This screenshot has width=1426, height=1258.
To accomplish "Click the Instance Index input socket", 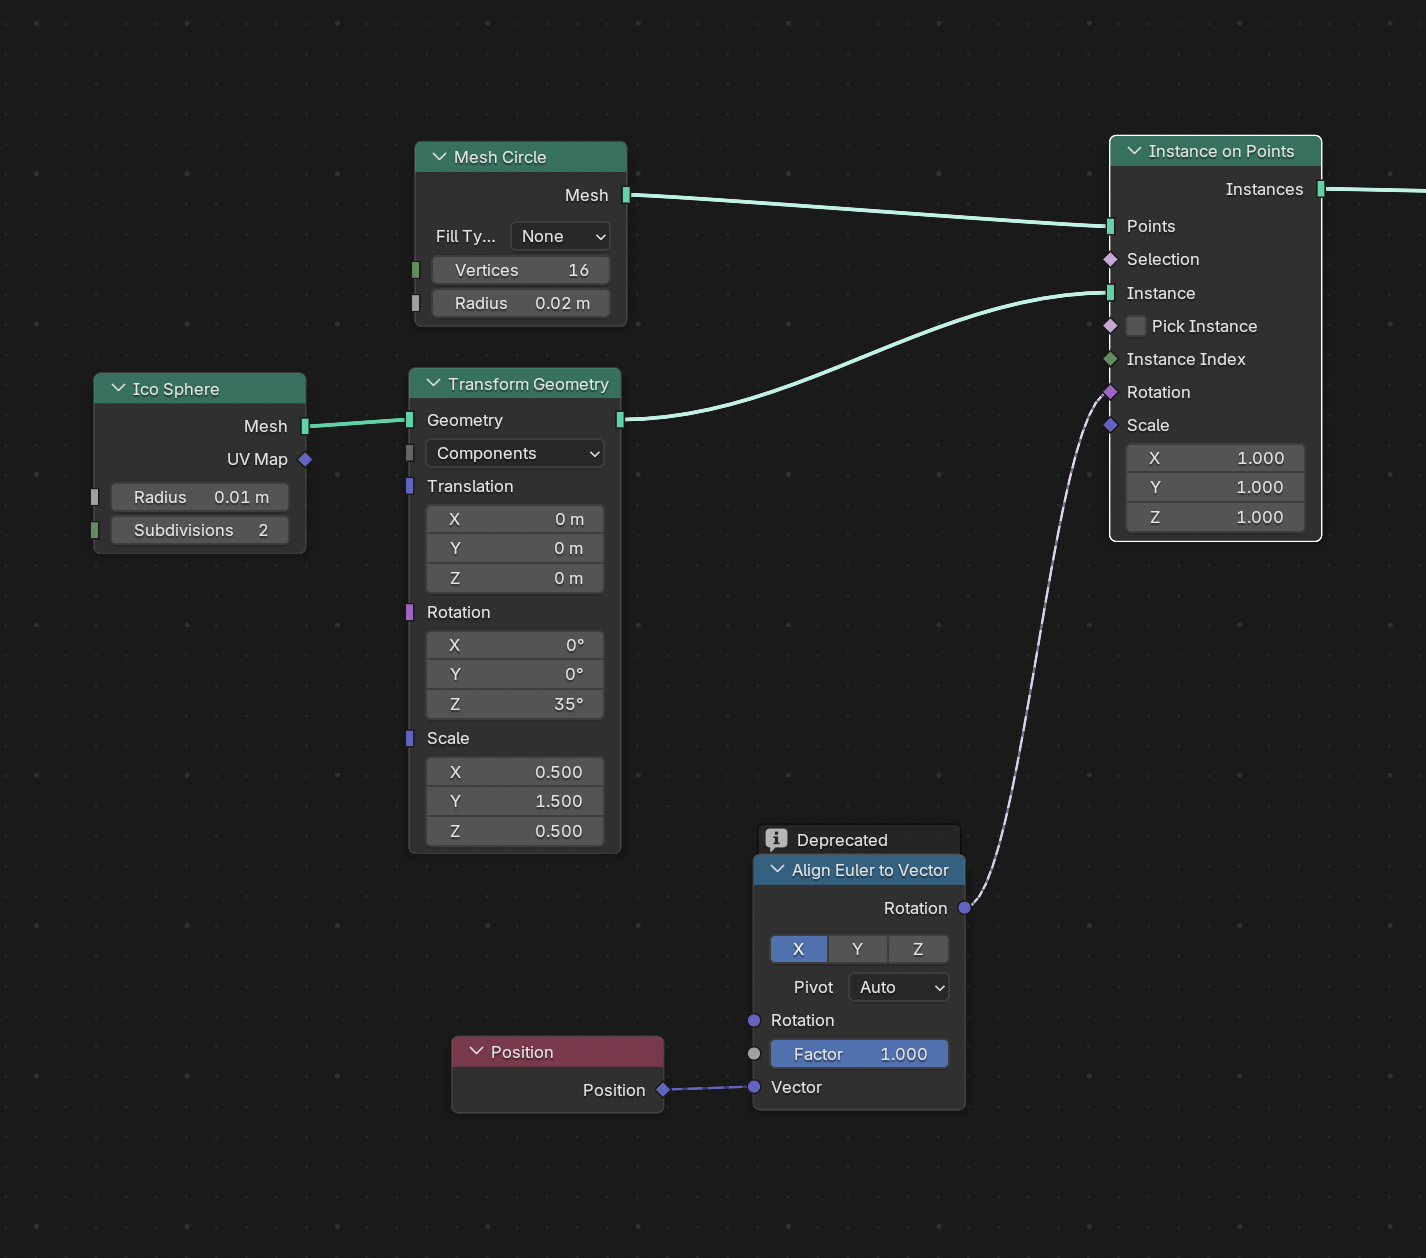I will pyautogui.click(x=1110, y=359).
